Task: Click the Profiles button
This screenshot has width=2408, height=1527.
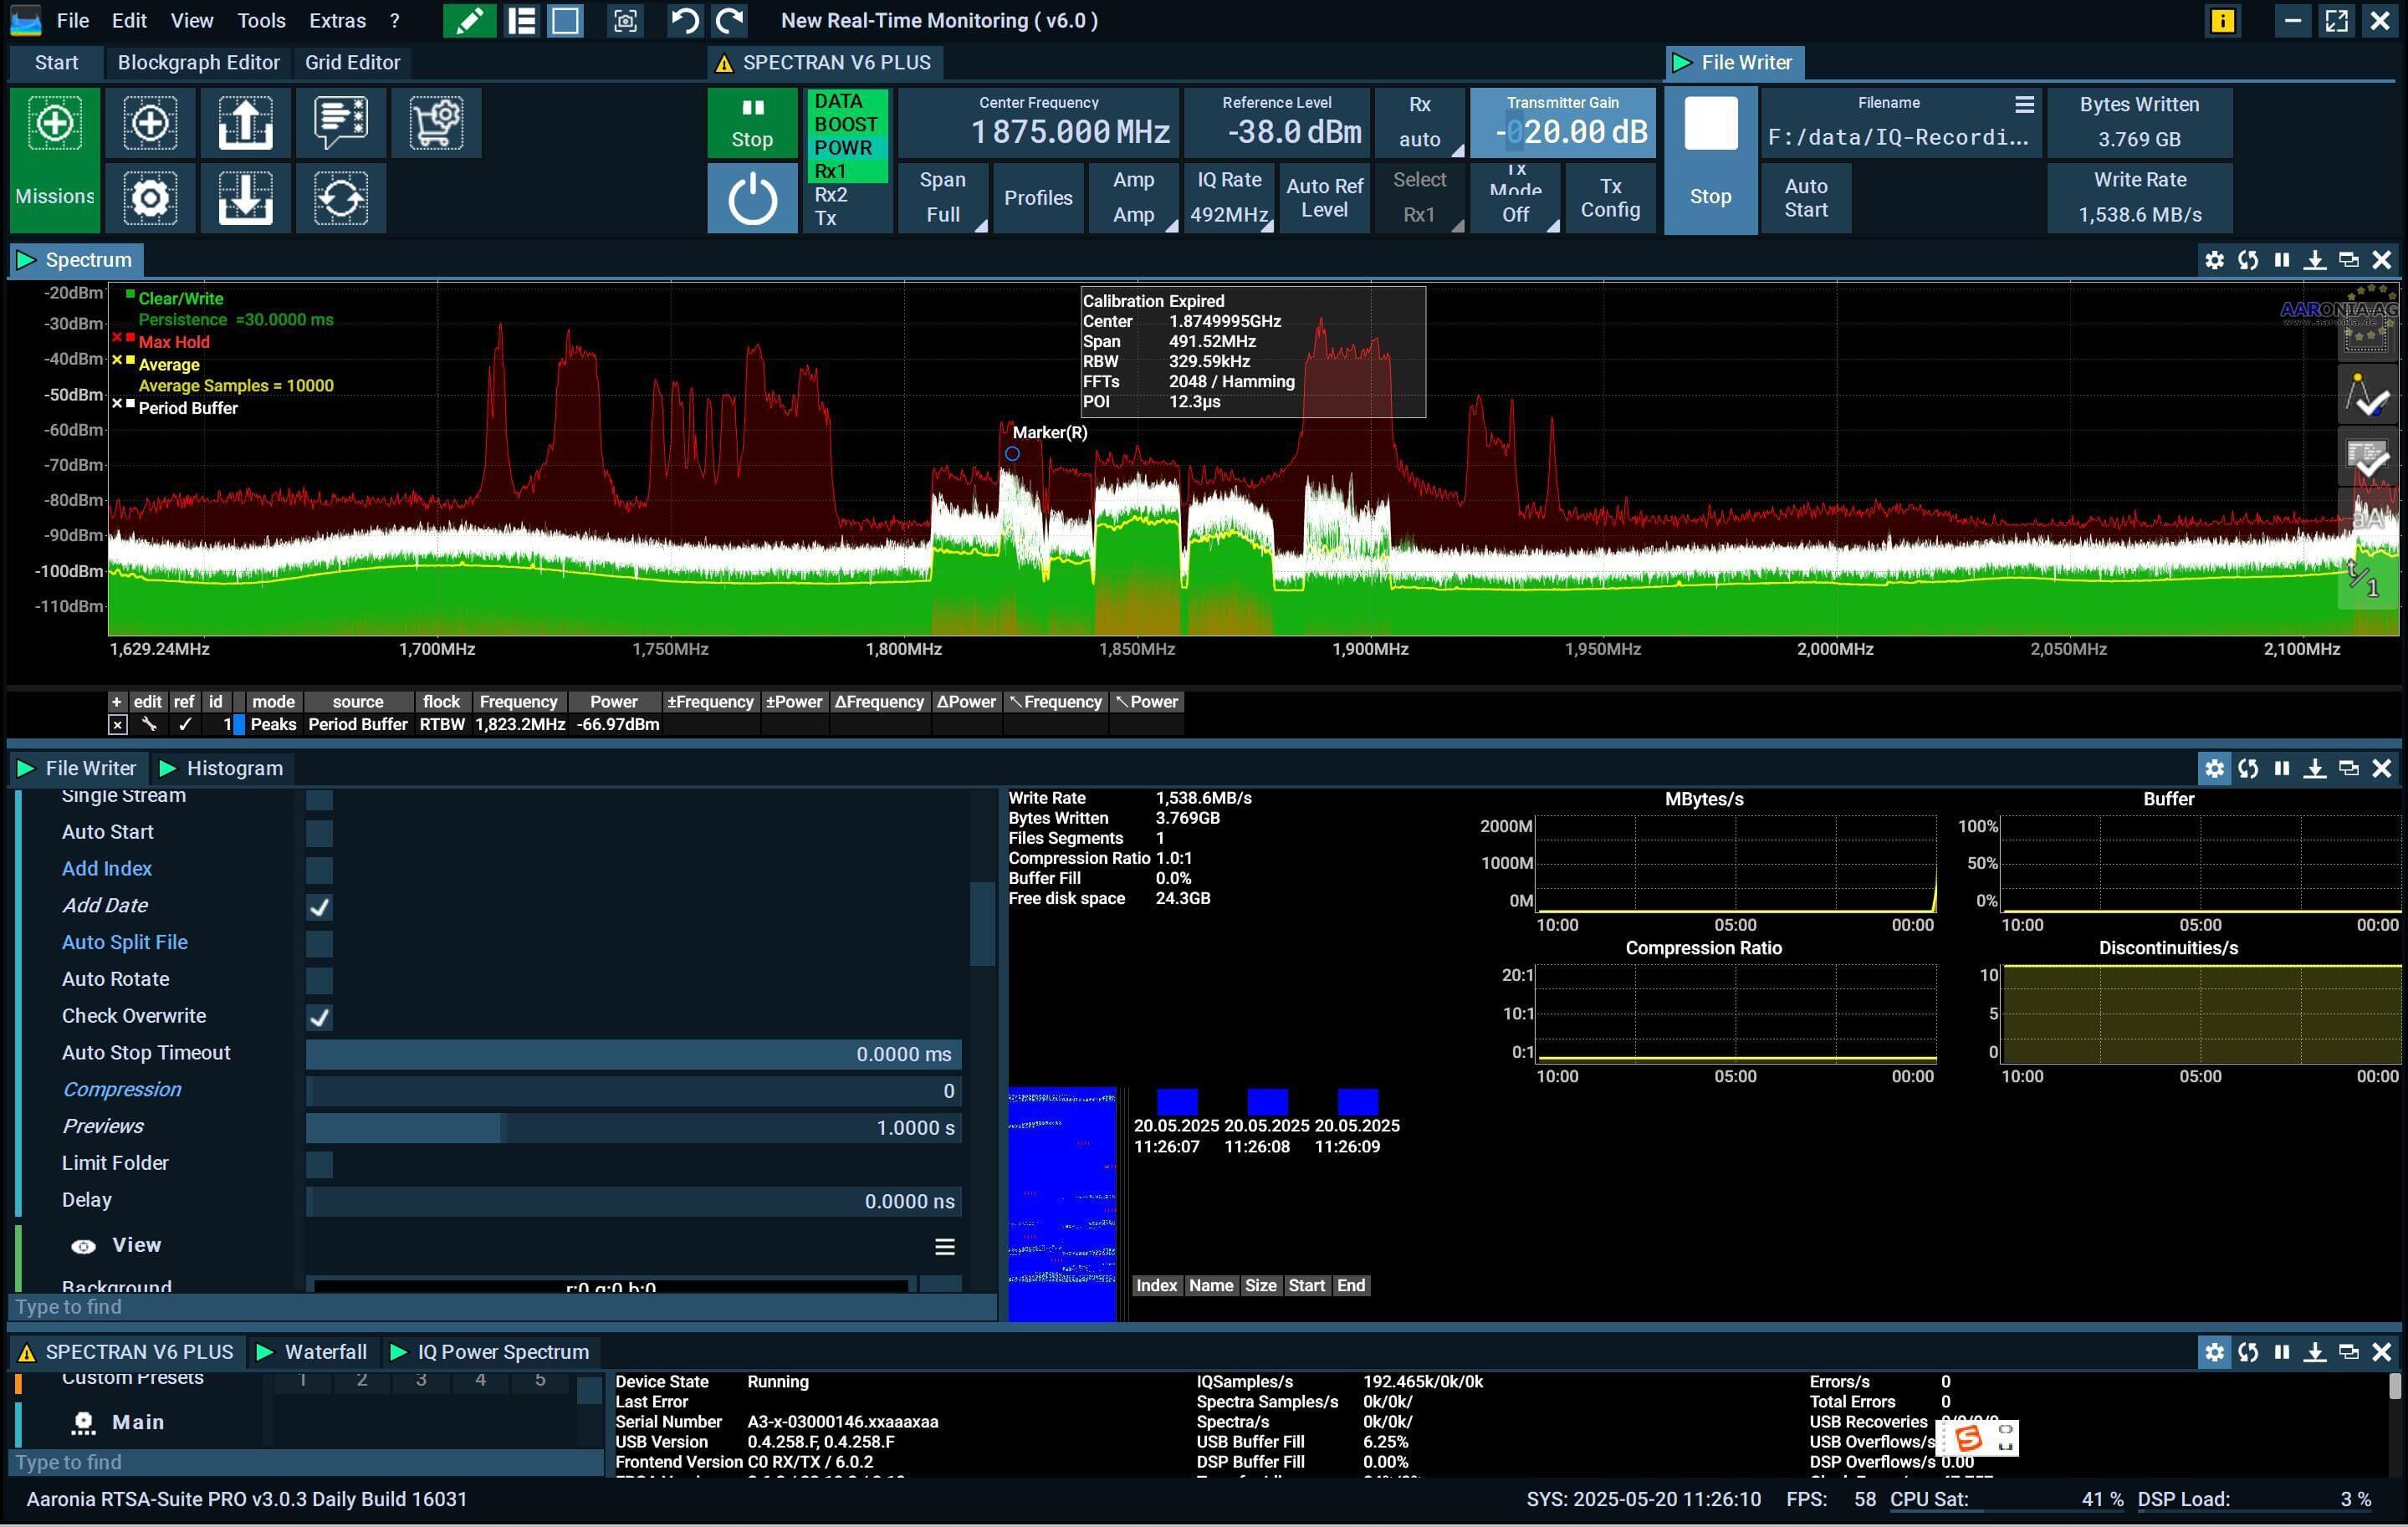Action: (1038, 198)
